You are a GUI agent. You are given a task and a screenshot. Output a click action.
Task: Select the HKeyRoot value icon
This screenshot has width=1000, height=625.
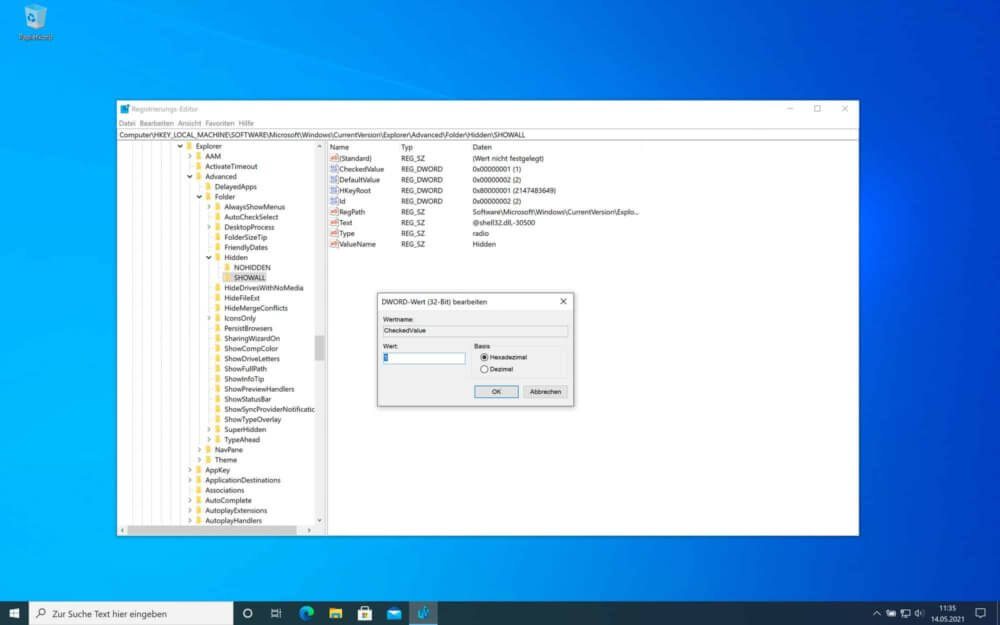(x=334, y=191)
